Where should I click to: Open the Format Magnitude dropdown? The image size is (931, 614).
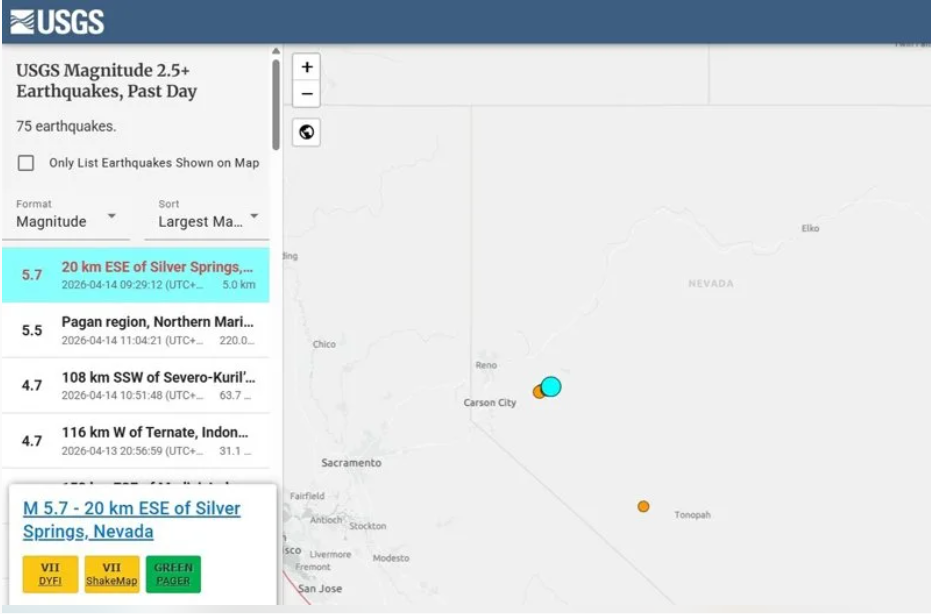(66, 221)
